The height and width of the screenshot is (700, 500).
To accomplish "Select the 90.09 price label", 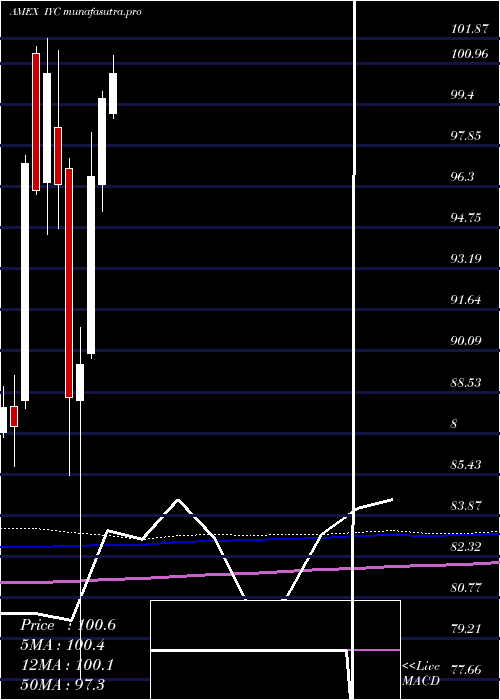I will click(466, 341).
